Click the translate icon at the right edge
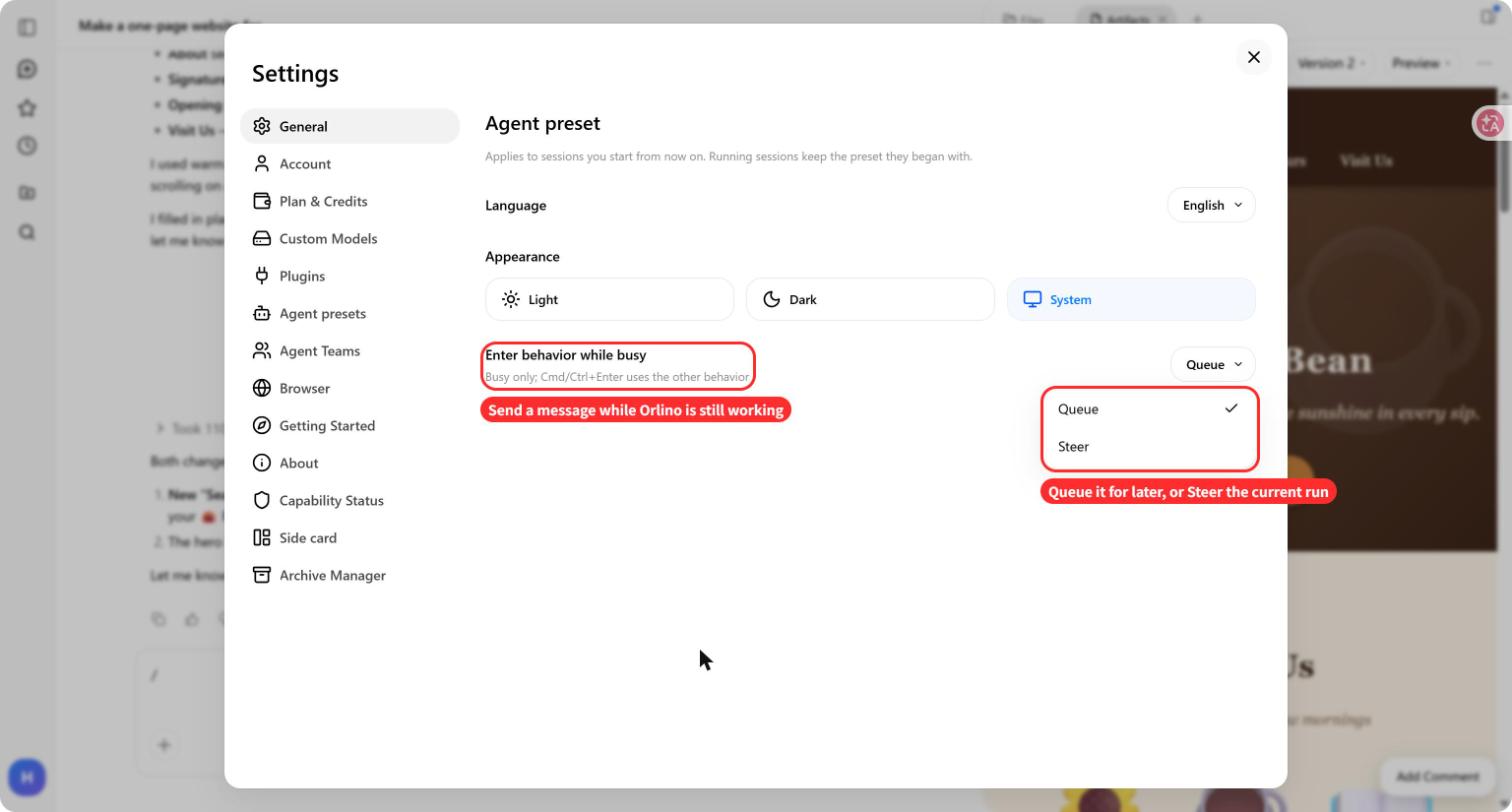1512x812 pixels. click(1490, 123)
